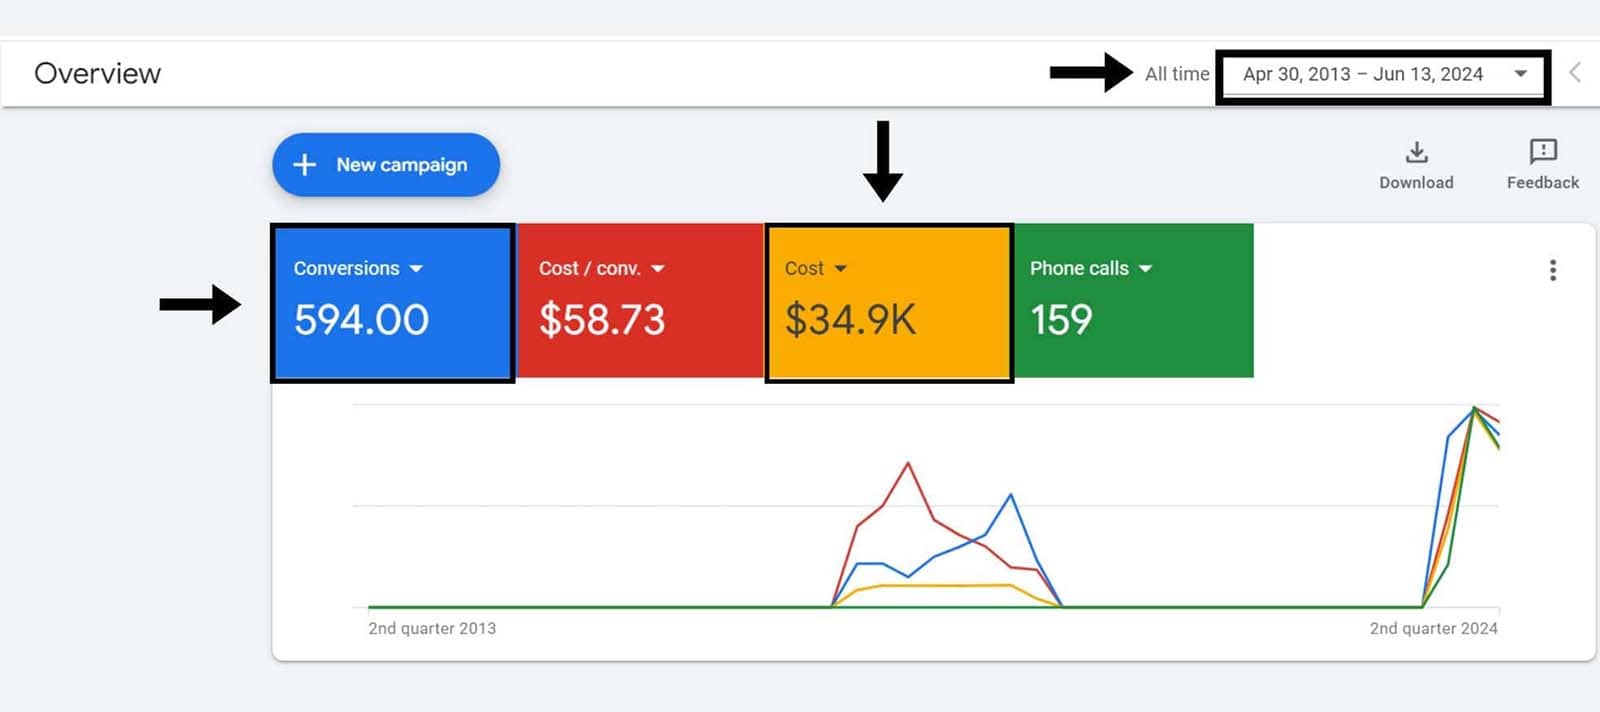
Task: Open the Cost metric dropdown arrow
Action: 840,269
